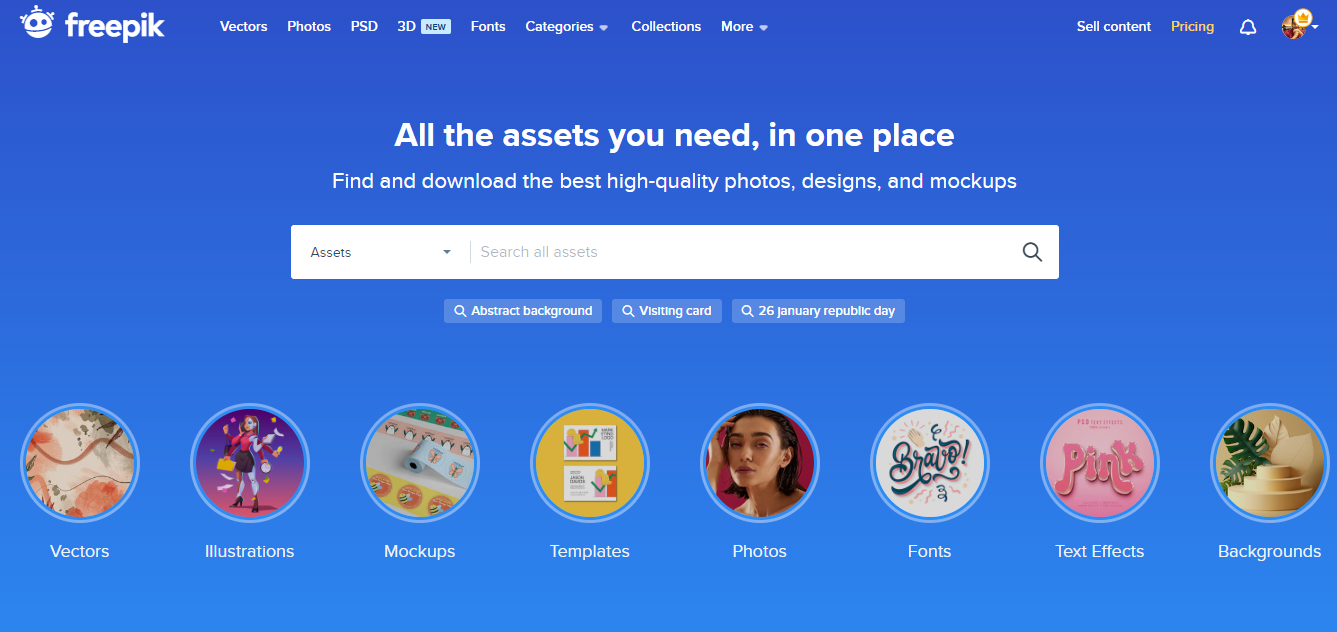Expand the Assets search type dropdown

pos(381,252)
